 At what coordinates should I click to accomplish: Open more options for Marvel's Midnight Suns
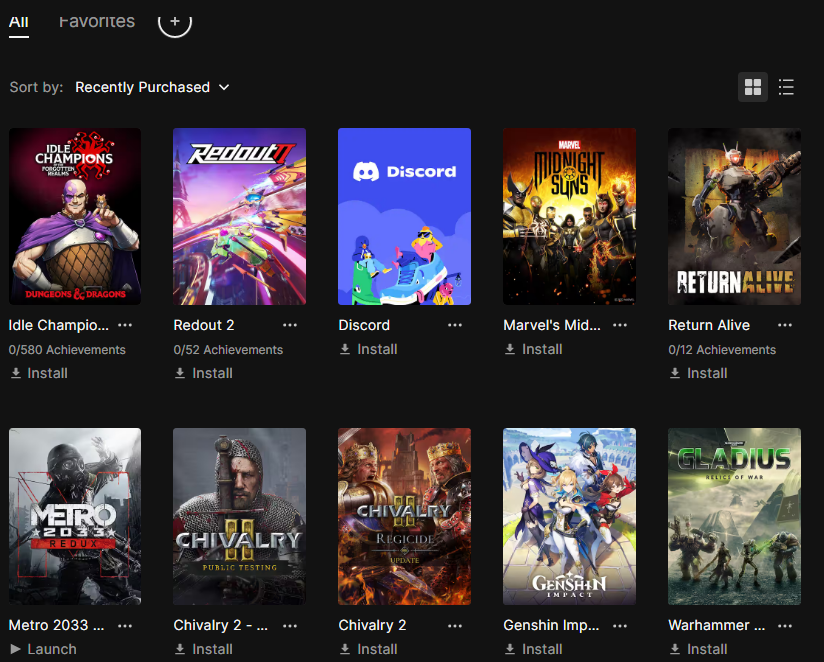(620, 325)
